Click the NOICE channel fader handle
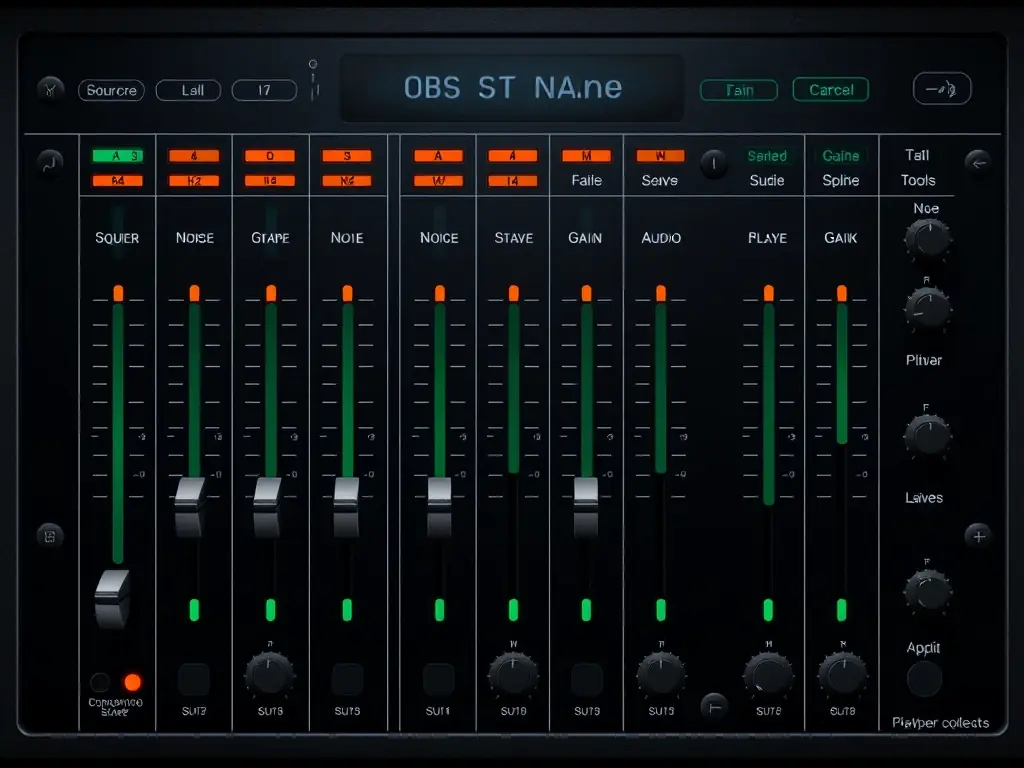Viewport: 1024px width, 768px height. [439, 507]
